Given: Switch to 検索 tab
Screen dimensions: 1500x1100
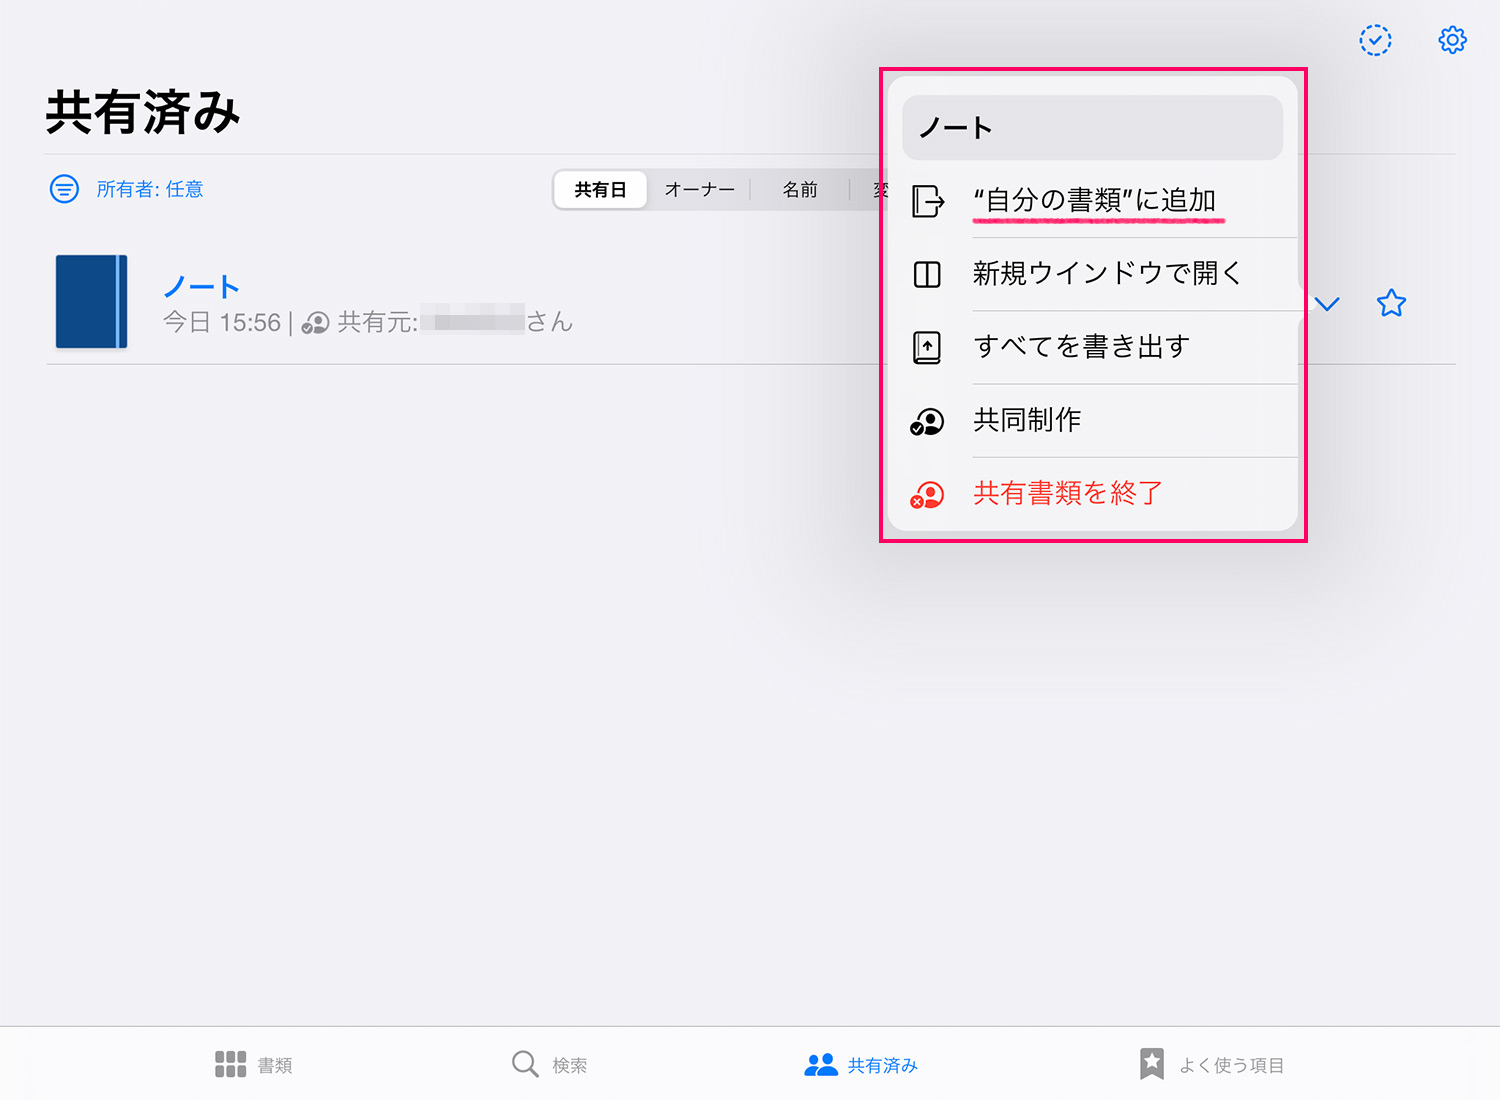Looking at the screenshot, I should pos(549,1064).
